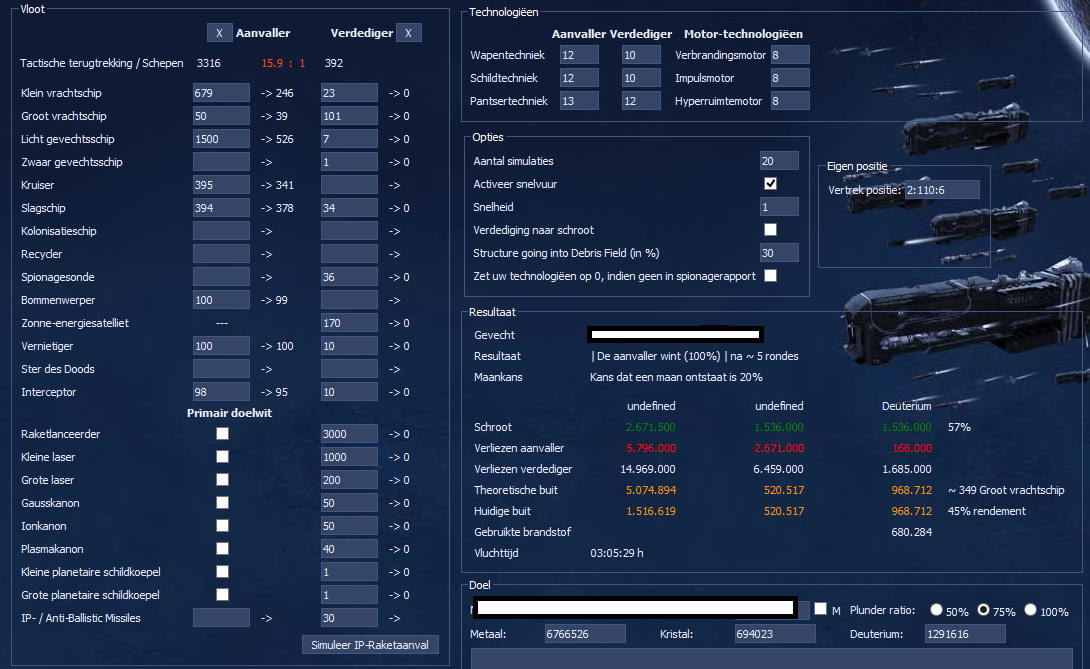This screenshot has height=669, width=1090.
Task: Edit defender Slagschip count field
Action: 349,207
